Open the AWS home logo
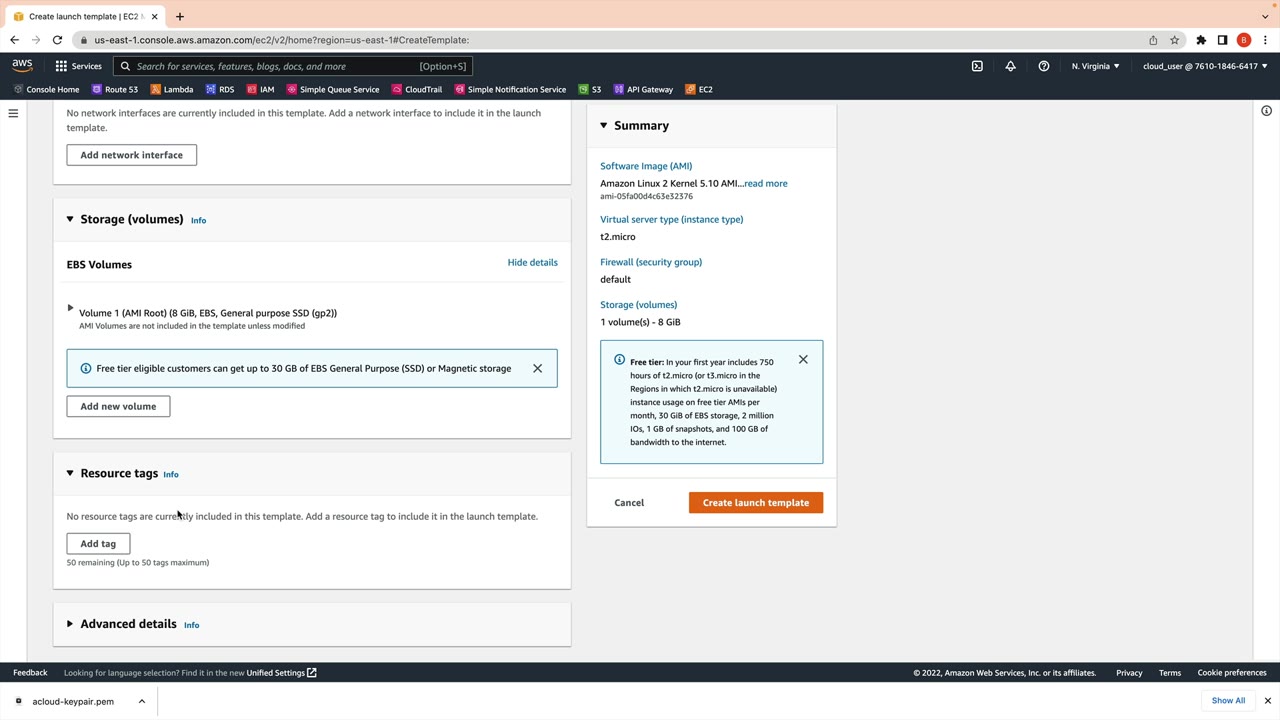1280x720 pixels. (22, 66)
